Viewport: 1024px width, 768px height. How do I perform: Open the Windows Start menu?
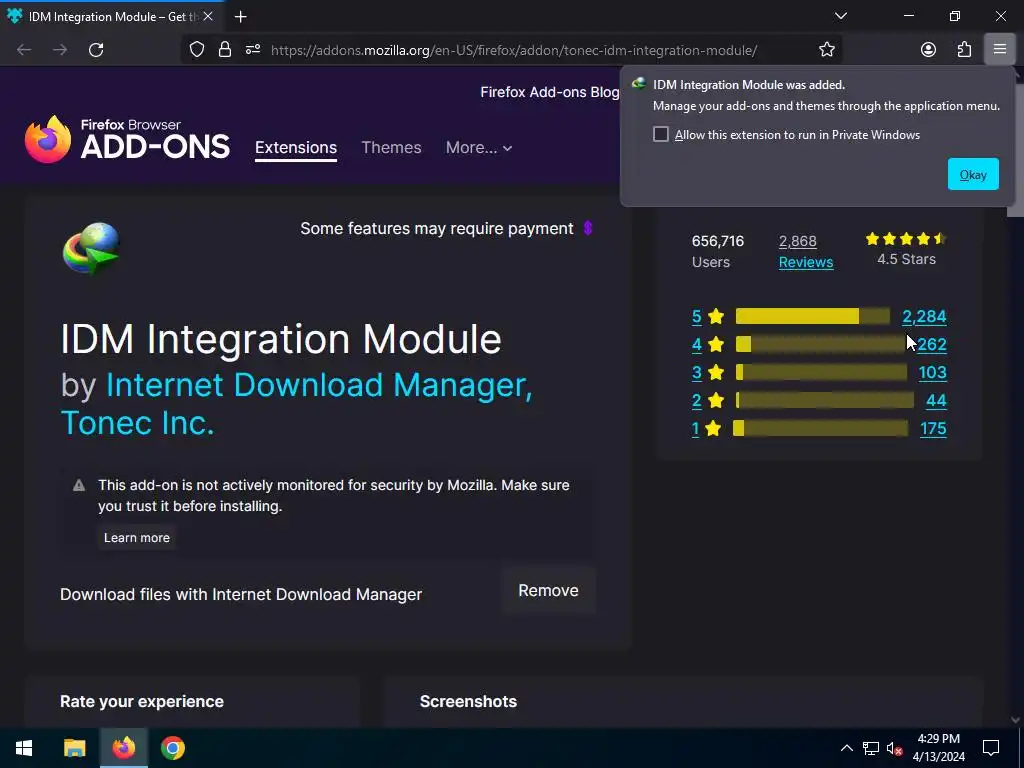pos(24,748)
